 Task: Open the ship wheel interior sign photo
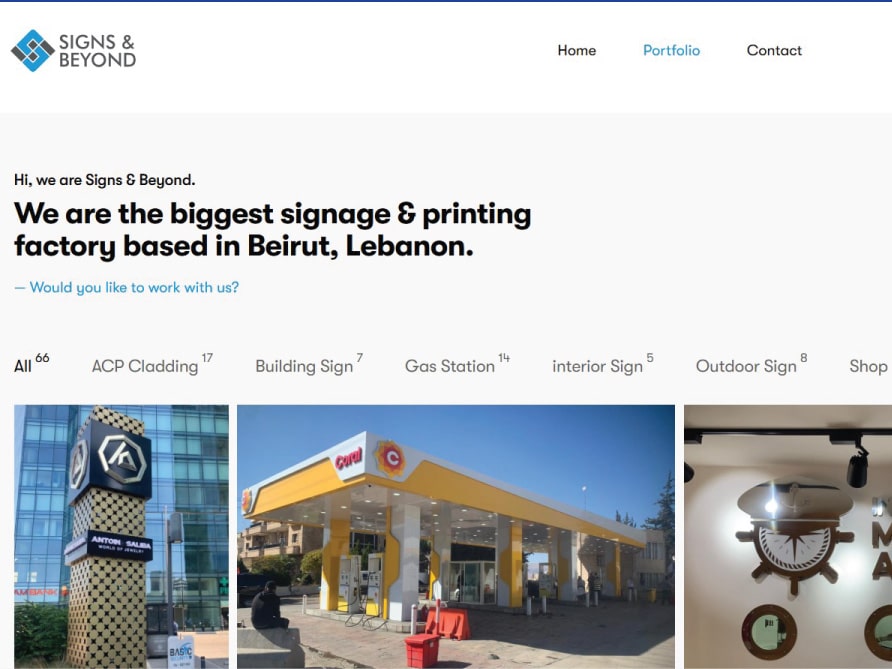[x=788, y=536]
